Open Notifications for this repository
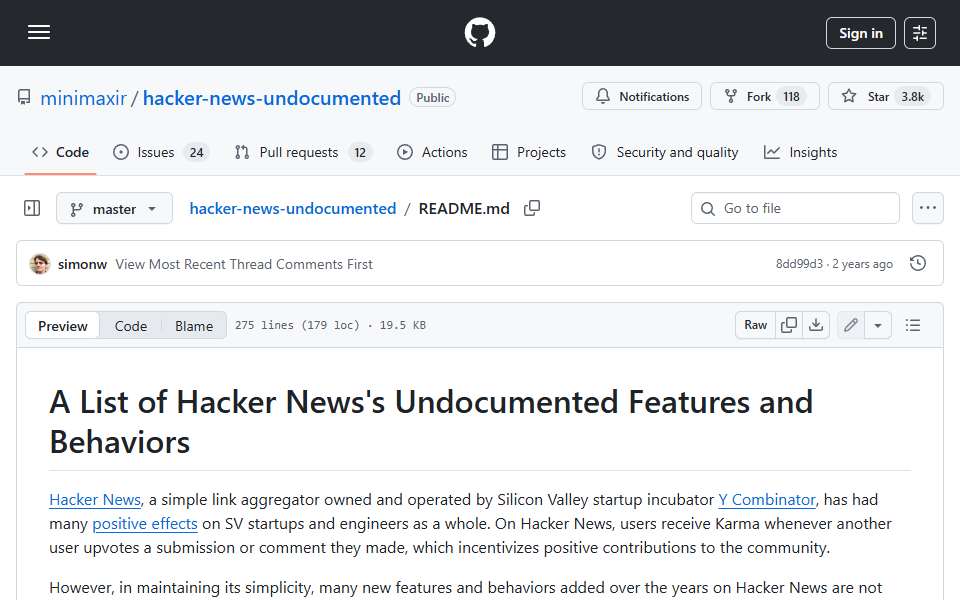960x600 pixels. coord(642,97)
